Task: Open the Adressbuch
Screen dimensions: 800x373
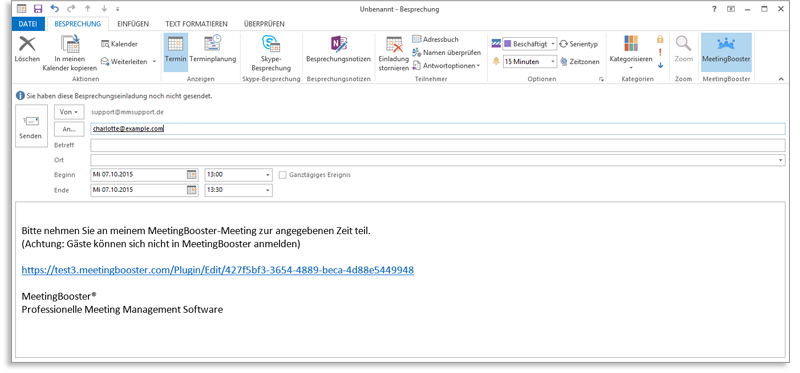Action: [x=435, y=39]
